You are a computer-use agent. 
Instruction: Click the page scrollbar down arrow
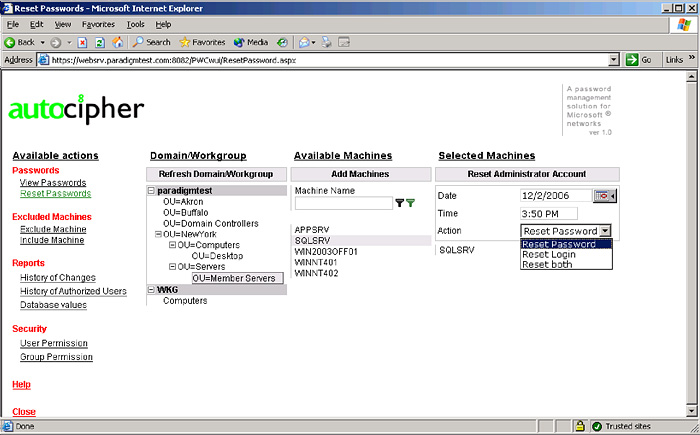[691, 410]
